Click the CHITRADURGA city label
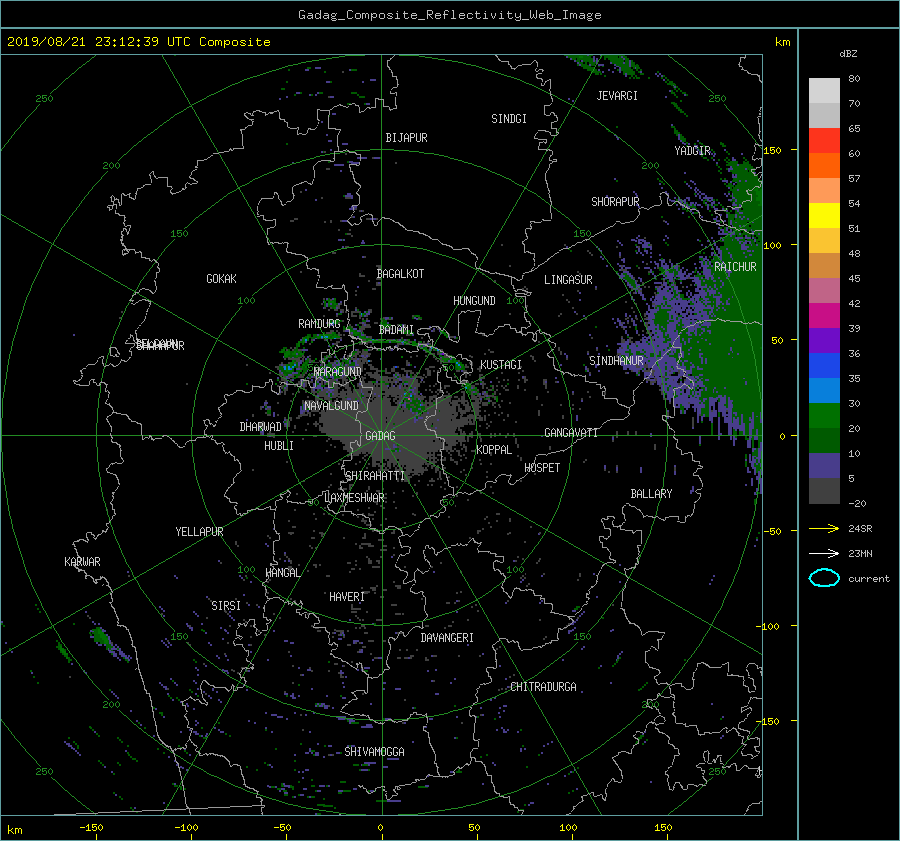The width and height of the screenshot is (900, 841). click(x=543, y=687)
